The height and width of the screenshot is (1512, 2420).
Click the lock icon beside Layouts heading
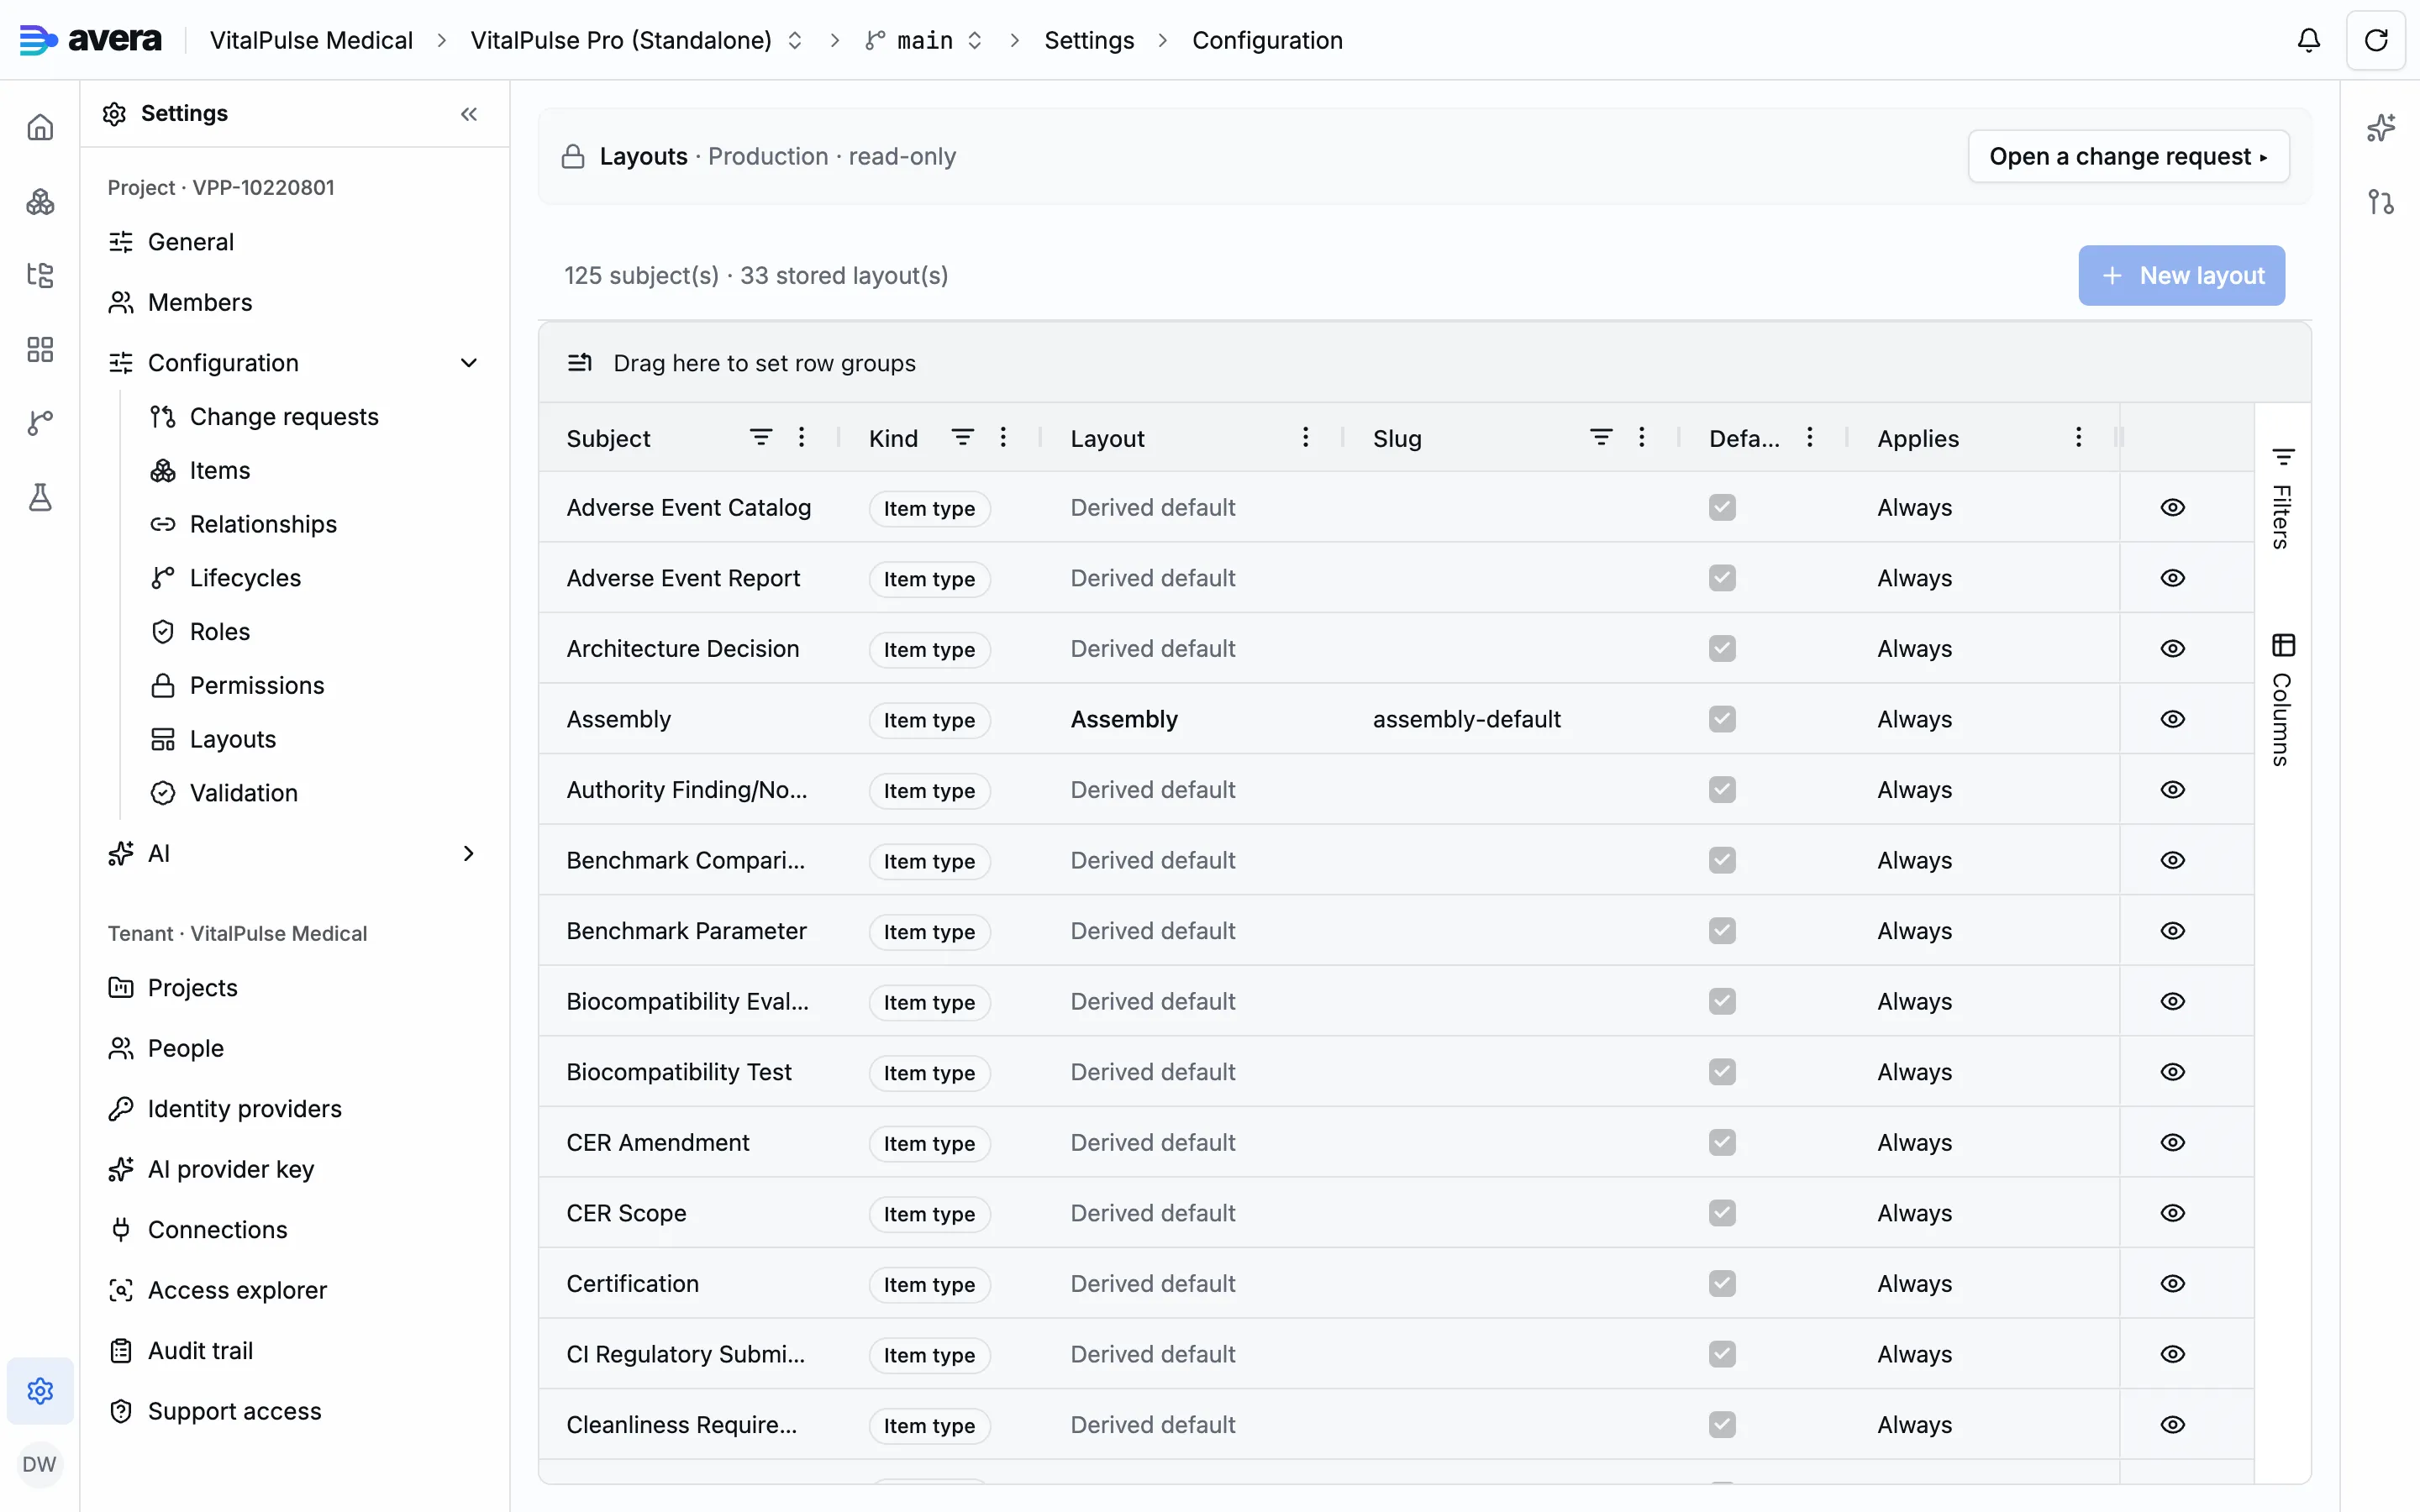click(573, 156)
